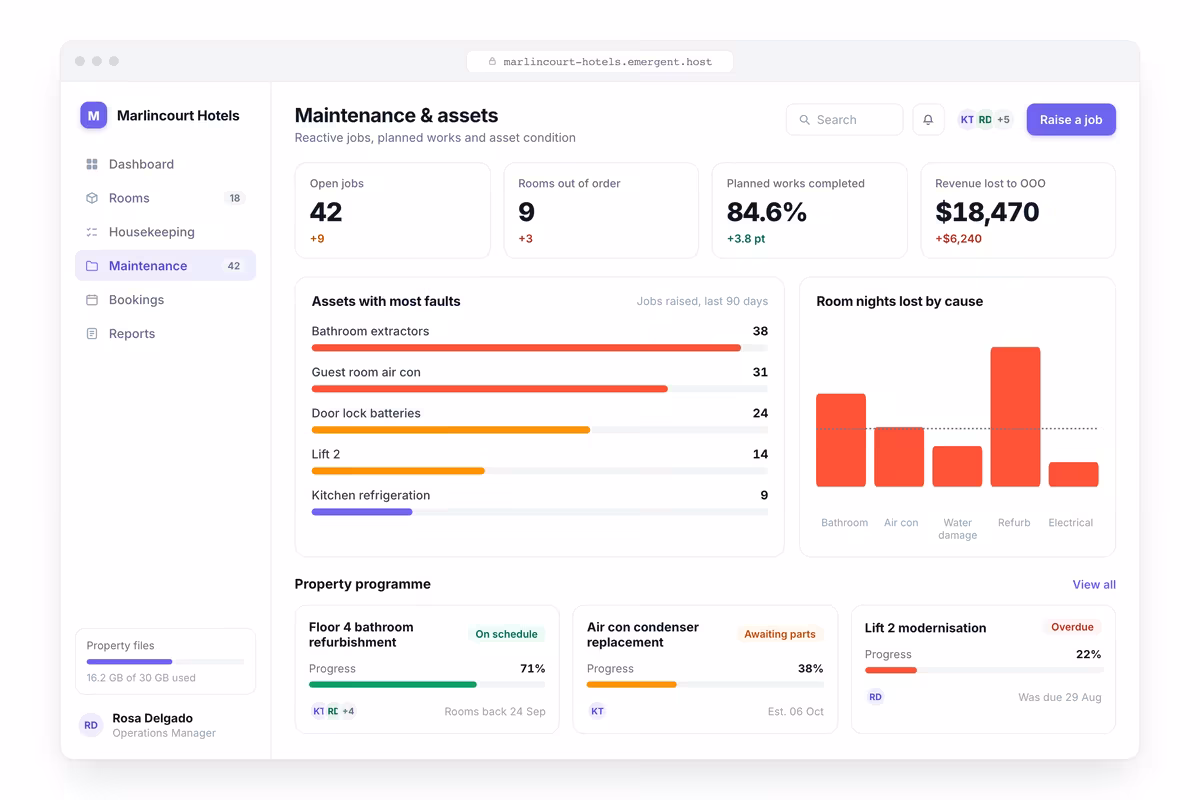Open Housekeeping section
The image size is (1200, 800).
pos(165,232)
